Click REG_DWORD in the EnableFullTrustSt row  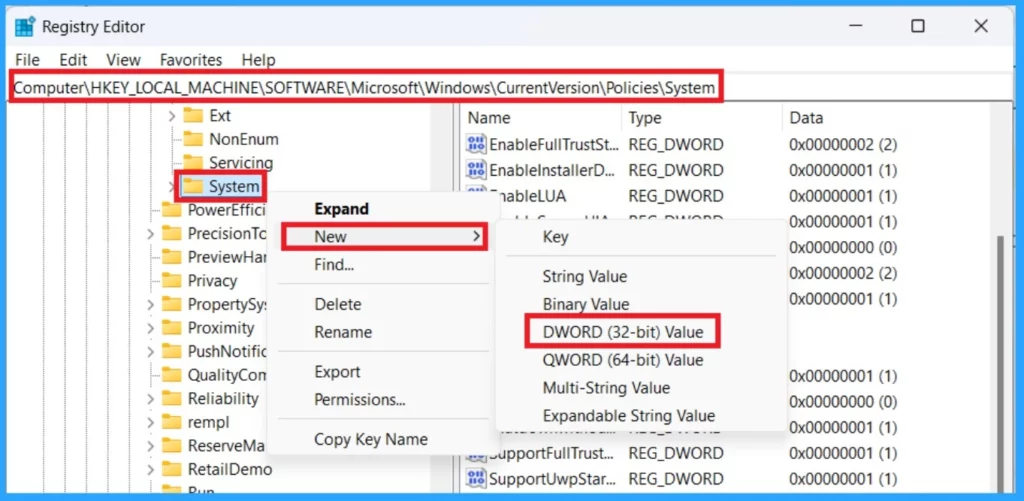[x=676, y=144]
